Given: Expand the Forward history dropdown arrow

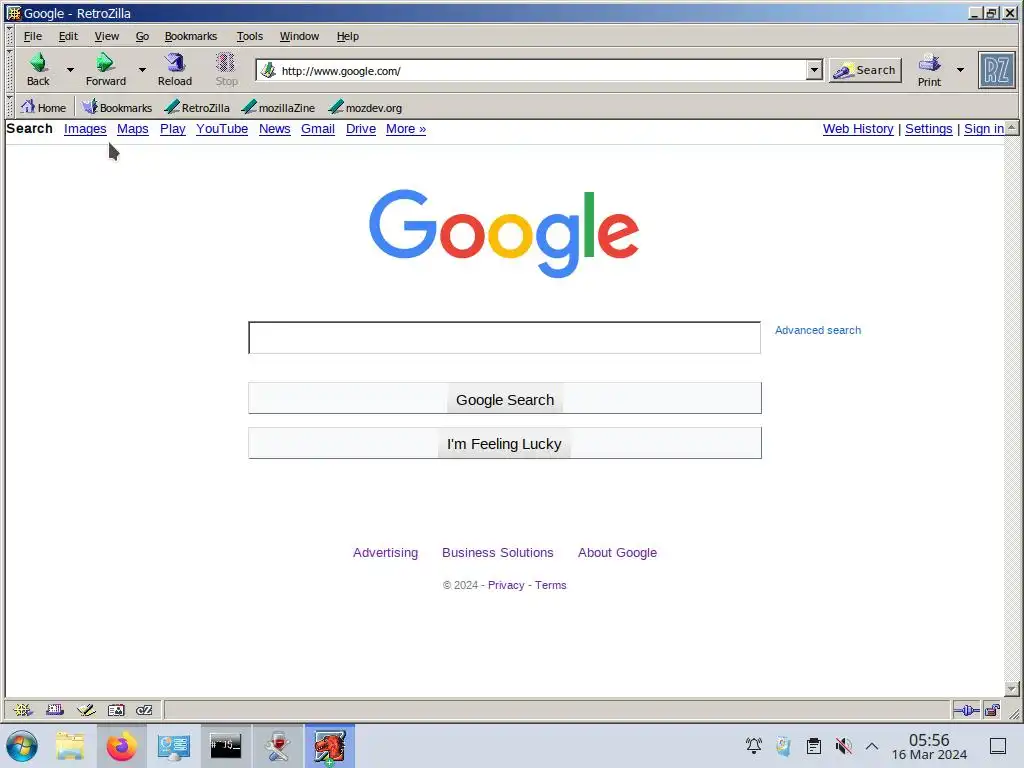Looking at the screenshot, I should 142,69.
